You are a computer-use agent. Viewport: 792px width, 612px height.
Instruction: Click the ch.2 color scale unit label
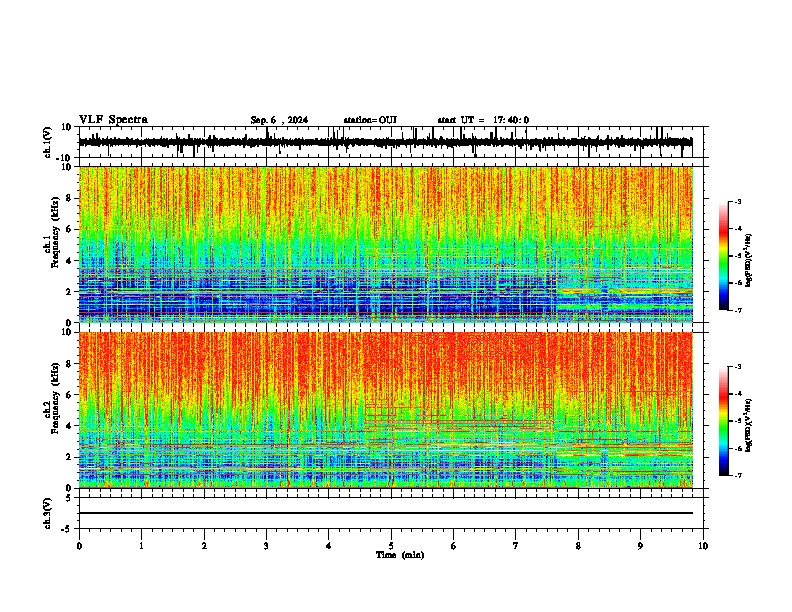tap(749, 426)
